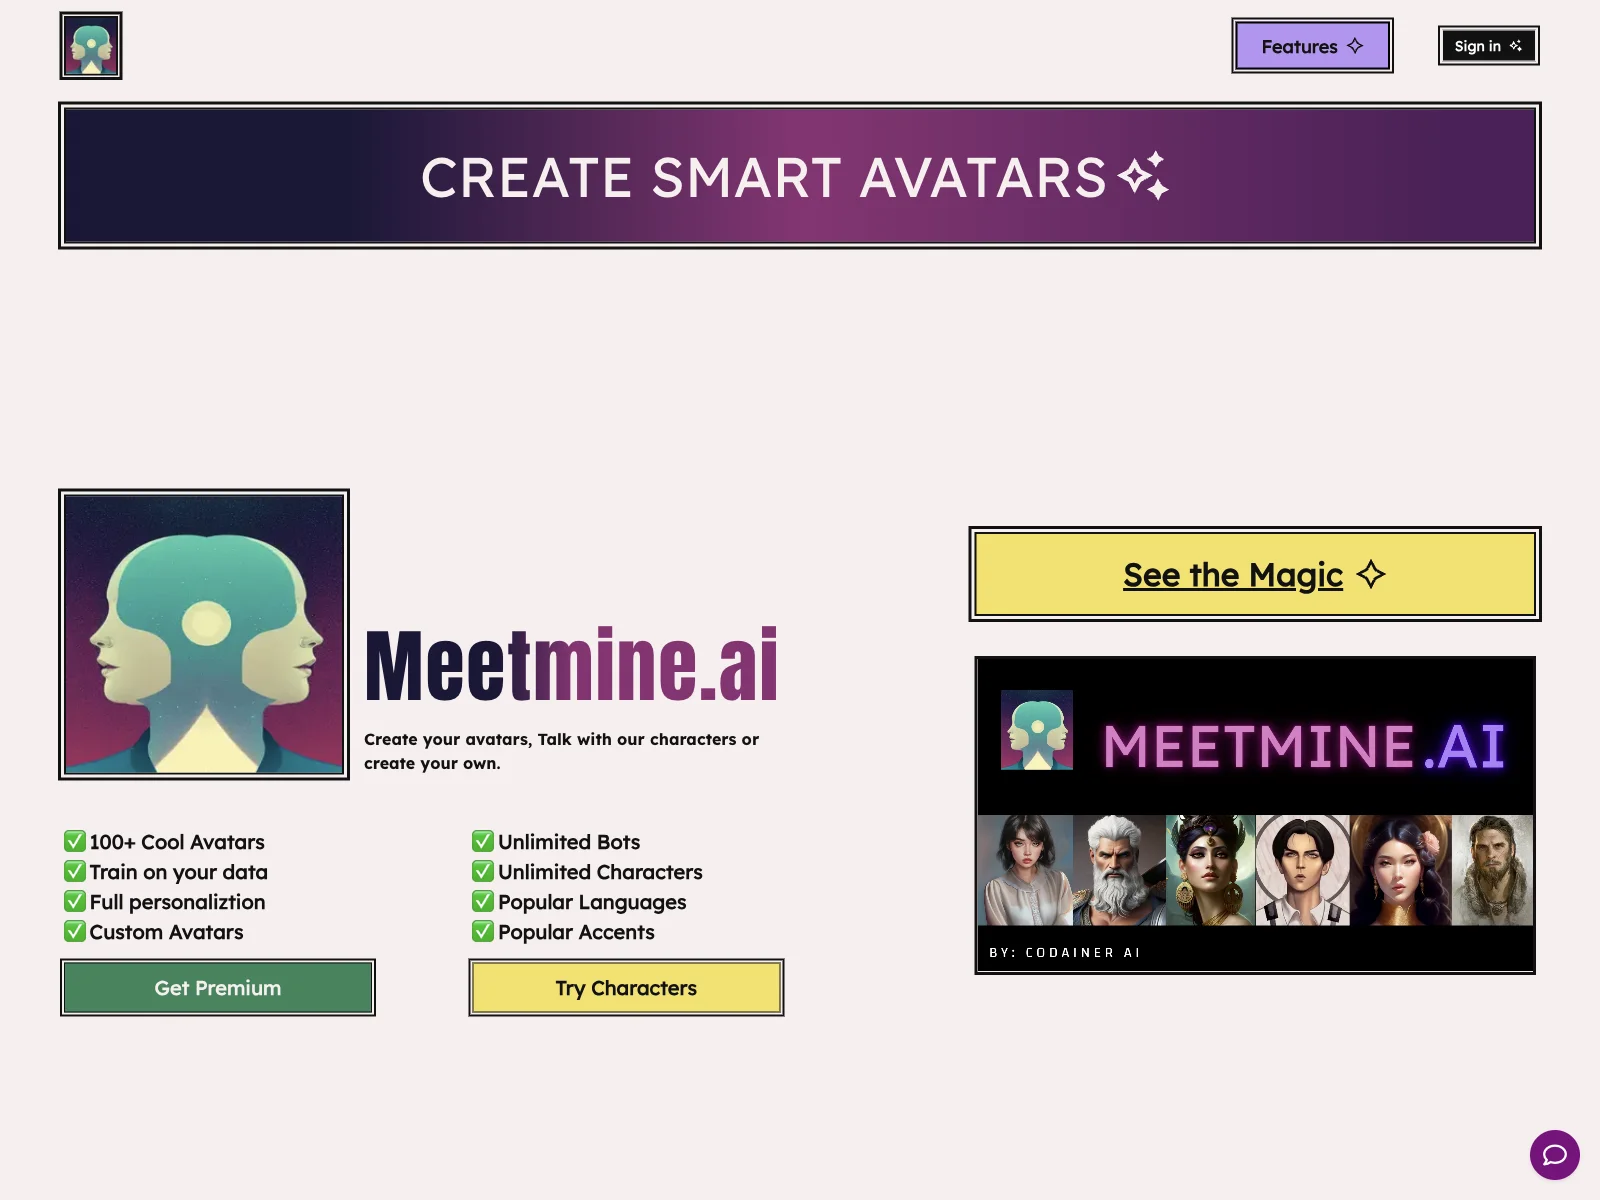1600x1200 pixels.
Task: Click the Create Smart Avatars banner
Action: click(x=800, y=176)
